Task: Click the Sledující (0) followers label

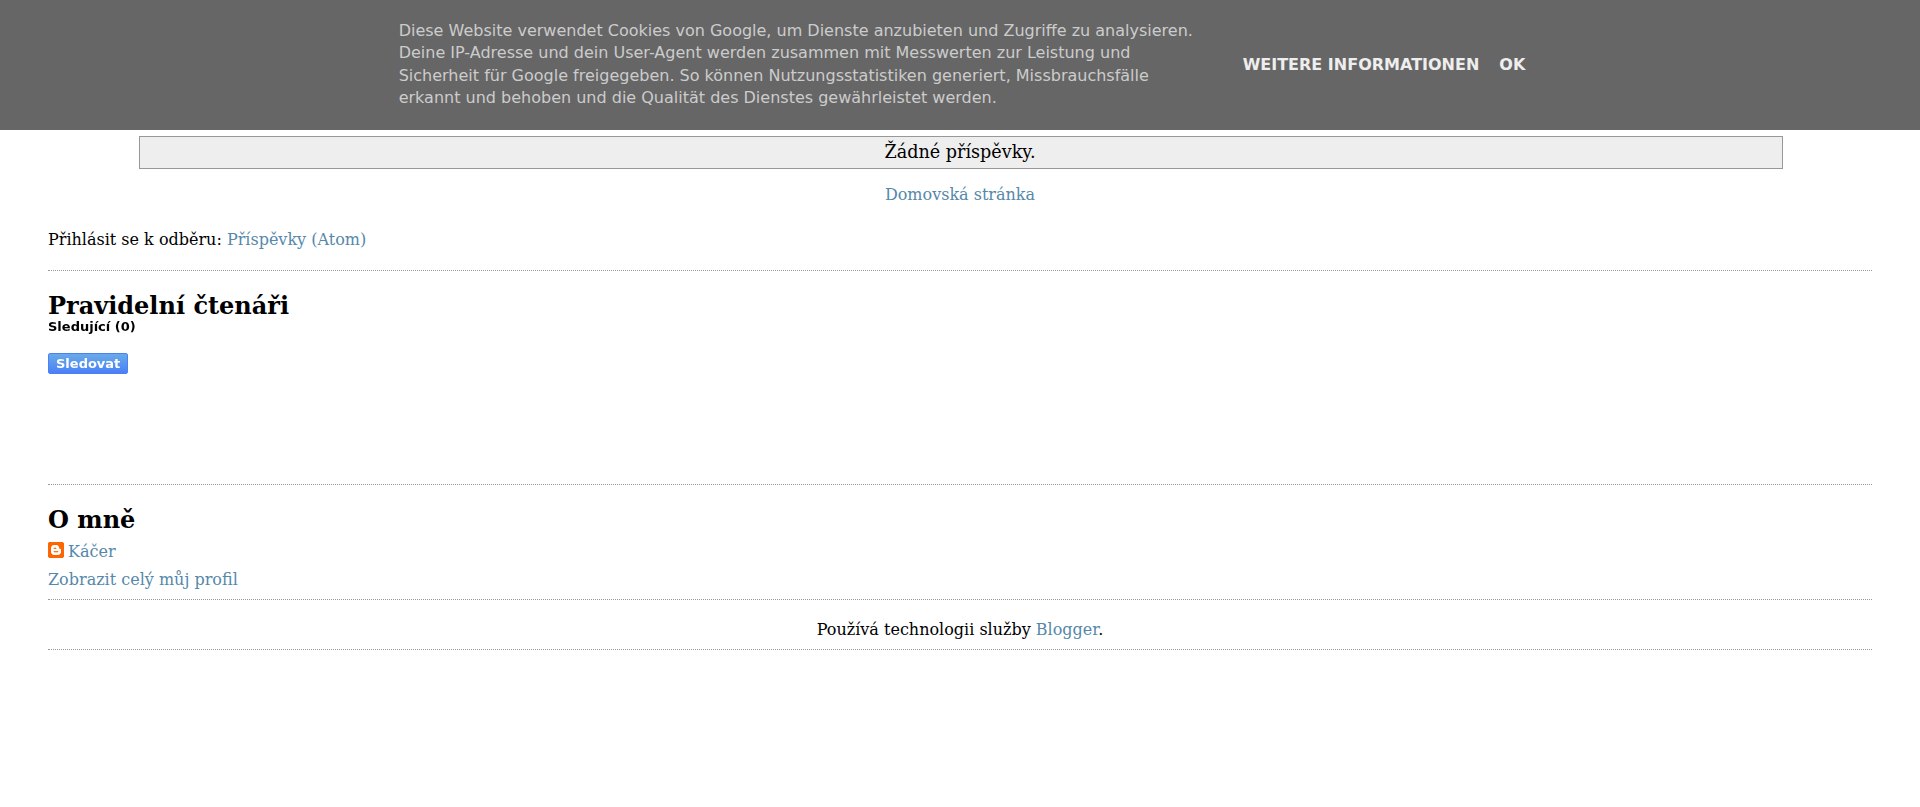Action: click(x=91, y=326)
